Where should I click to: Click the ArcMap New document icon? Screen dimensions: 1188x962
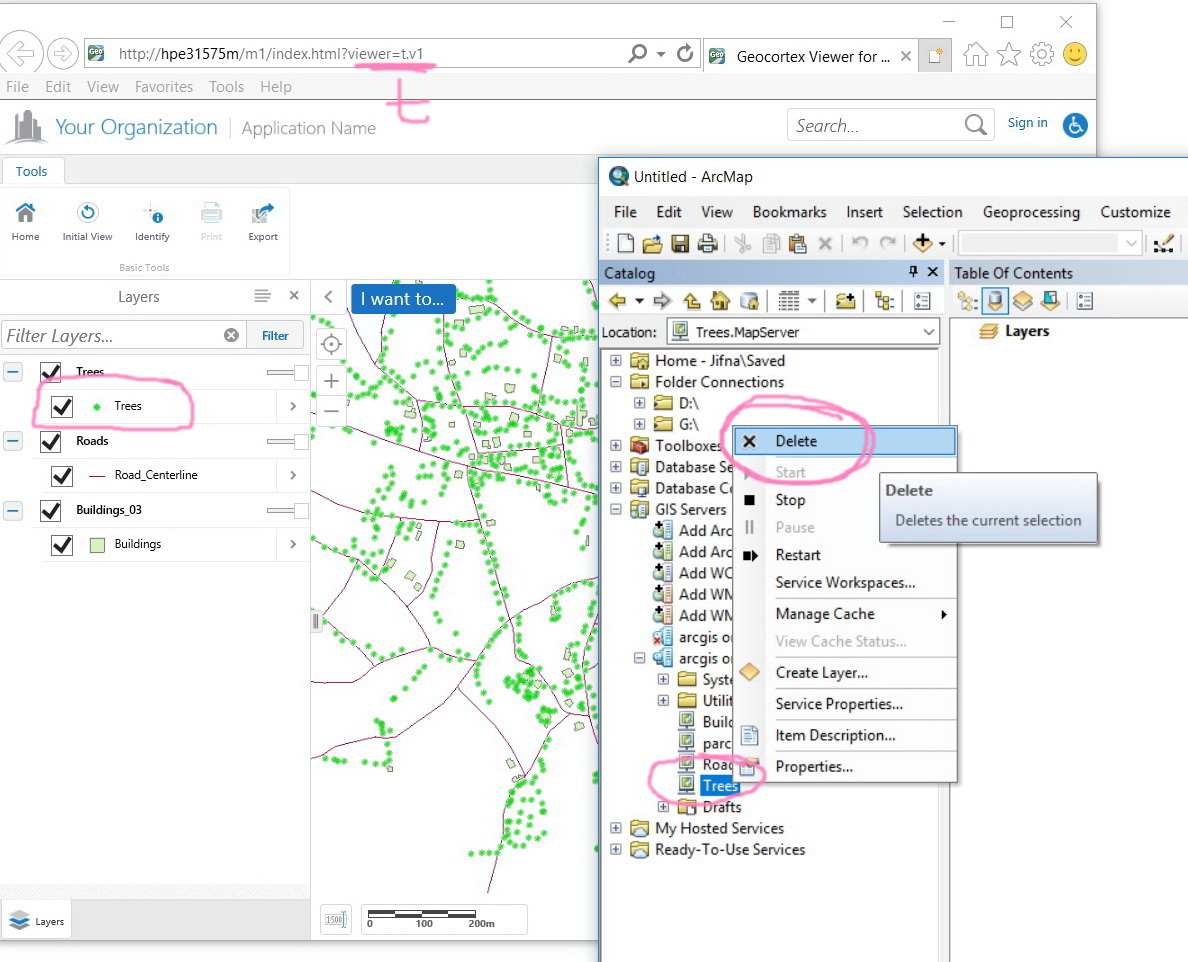626,243
